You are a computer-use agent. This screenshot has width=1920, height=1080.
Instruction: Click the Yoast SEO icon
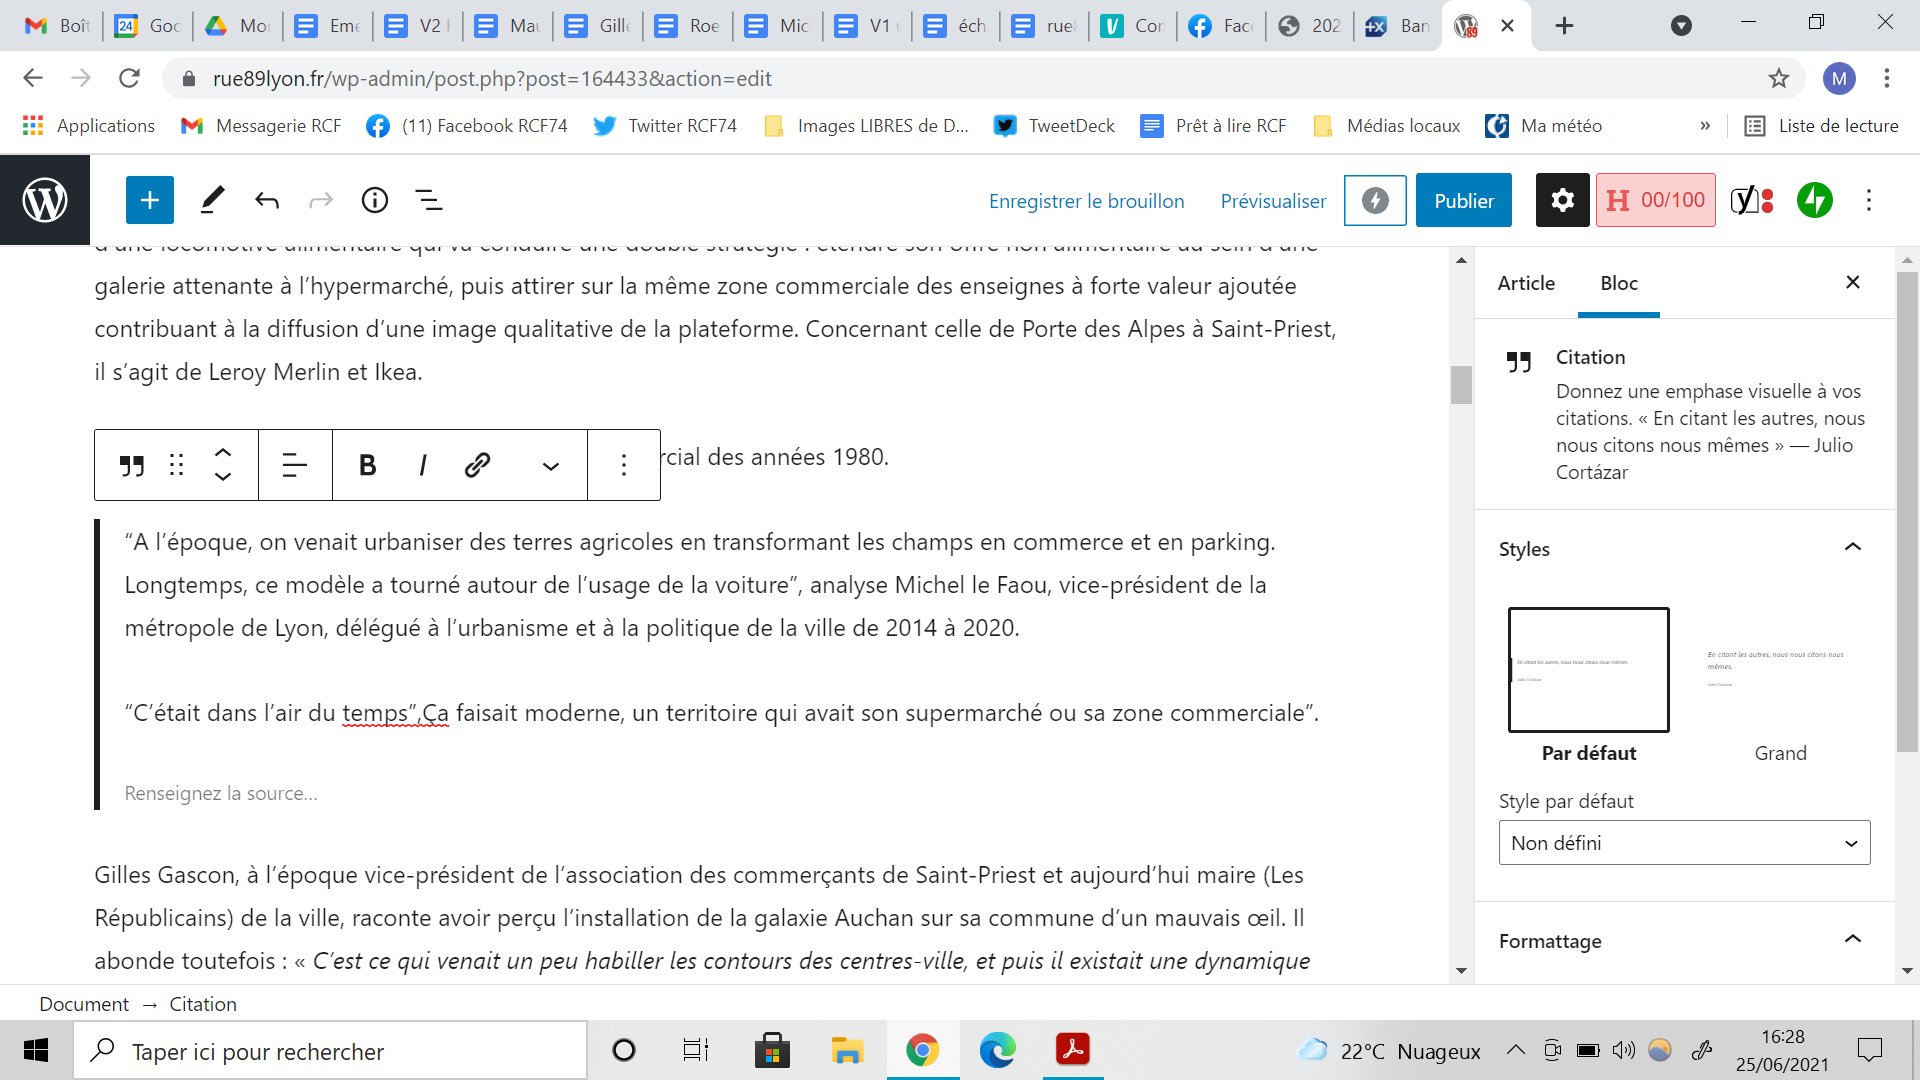point(1752,201)
